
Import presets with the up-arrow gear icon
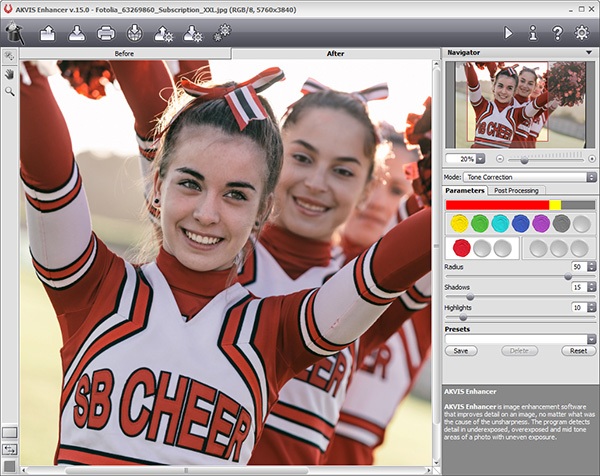point(164,34)
